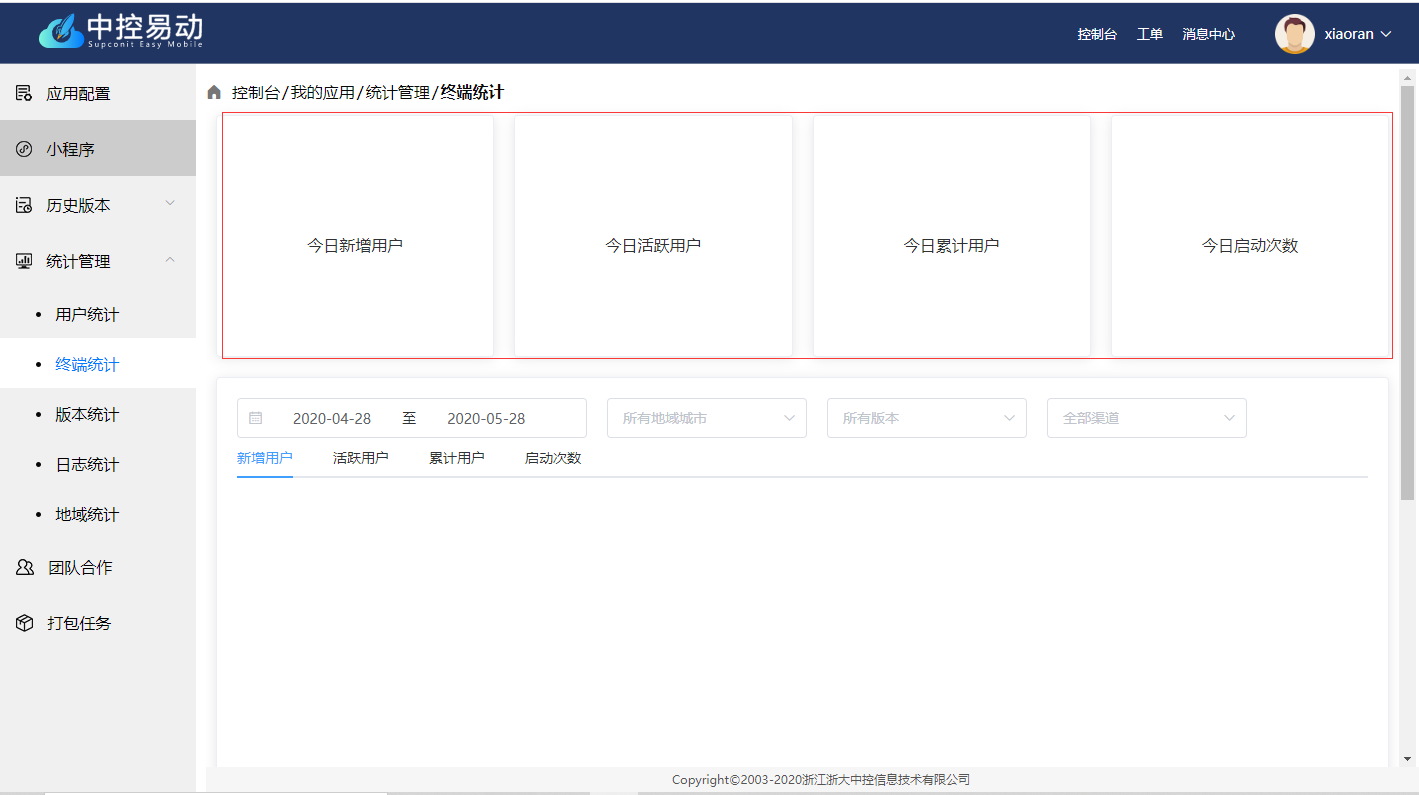Click the 今日新增用户 card
This screenshot has width=1419, height=795.
tap(357, 236)
